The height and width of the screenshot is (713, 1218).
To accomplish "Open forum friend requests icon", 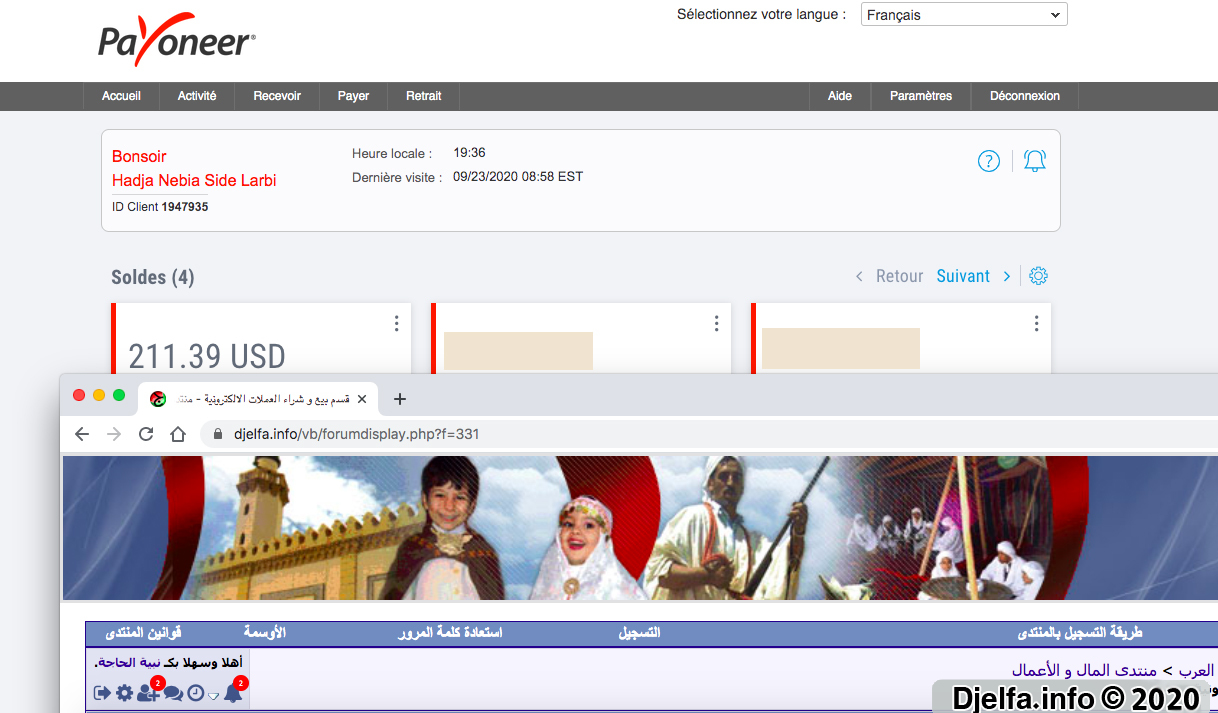I will [148, 692].
